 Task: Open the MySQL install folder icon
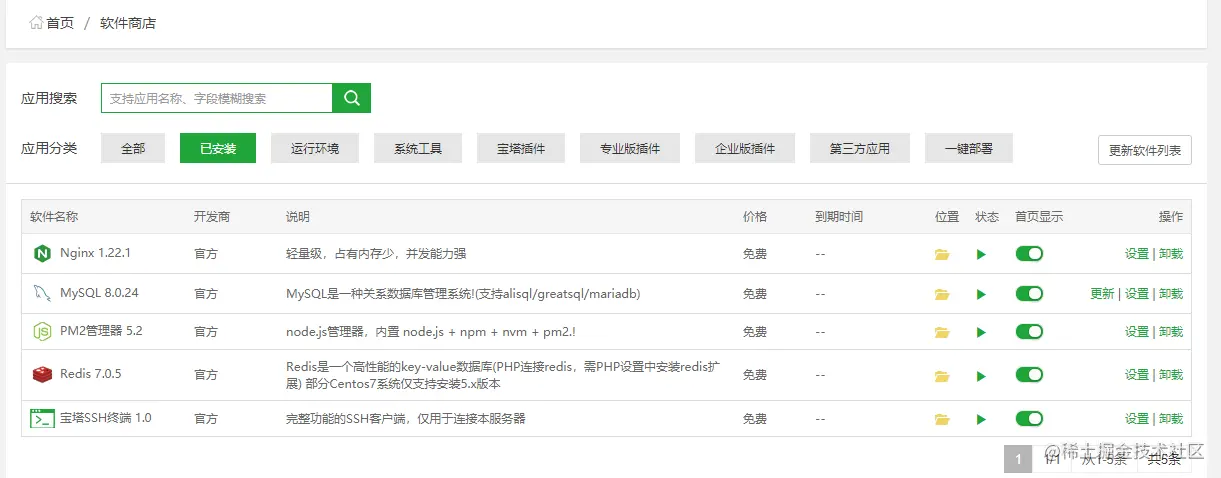pyautogui.click(x=941, y=294)
